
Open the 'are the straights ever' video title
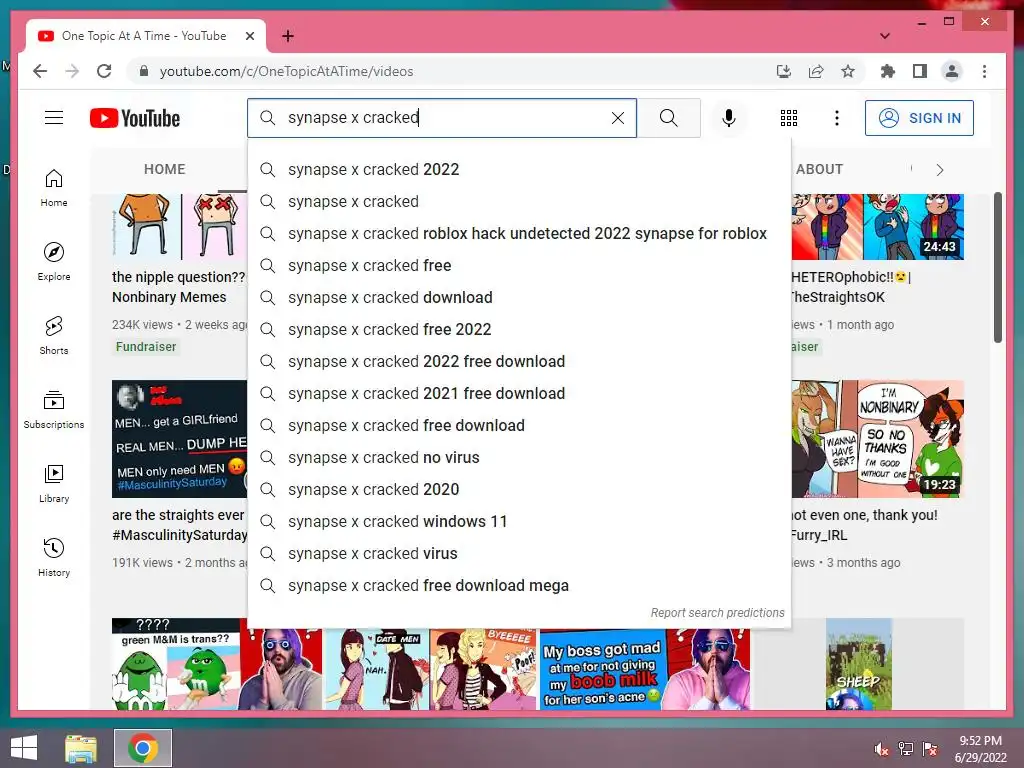179,525
